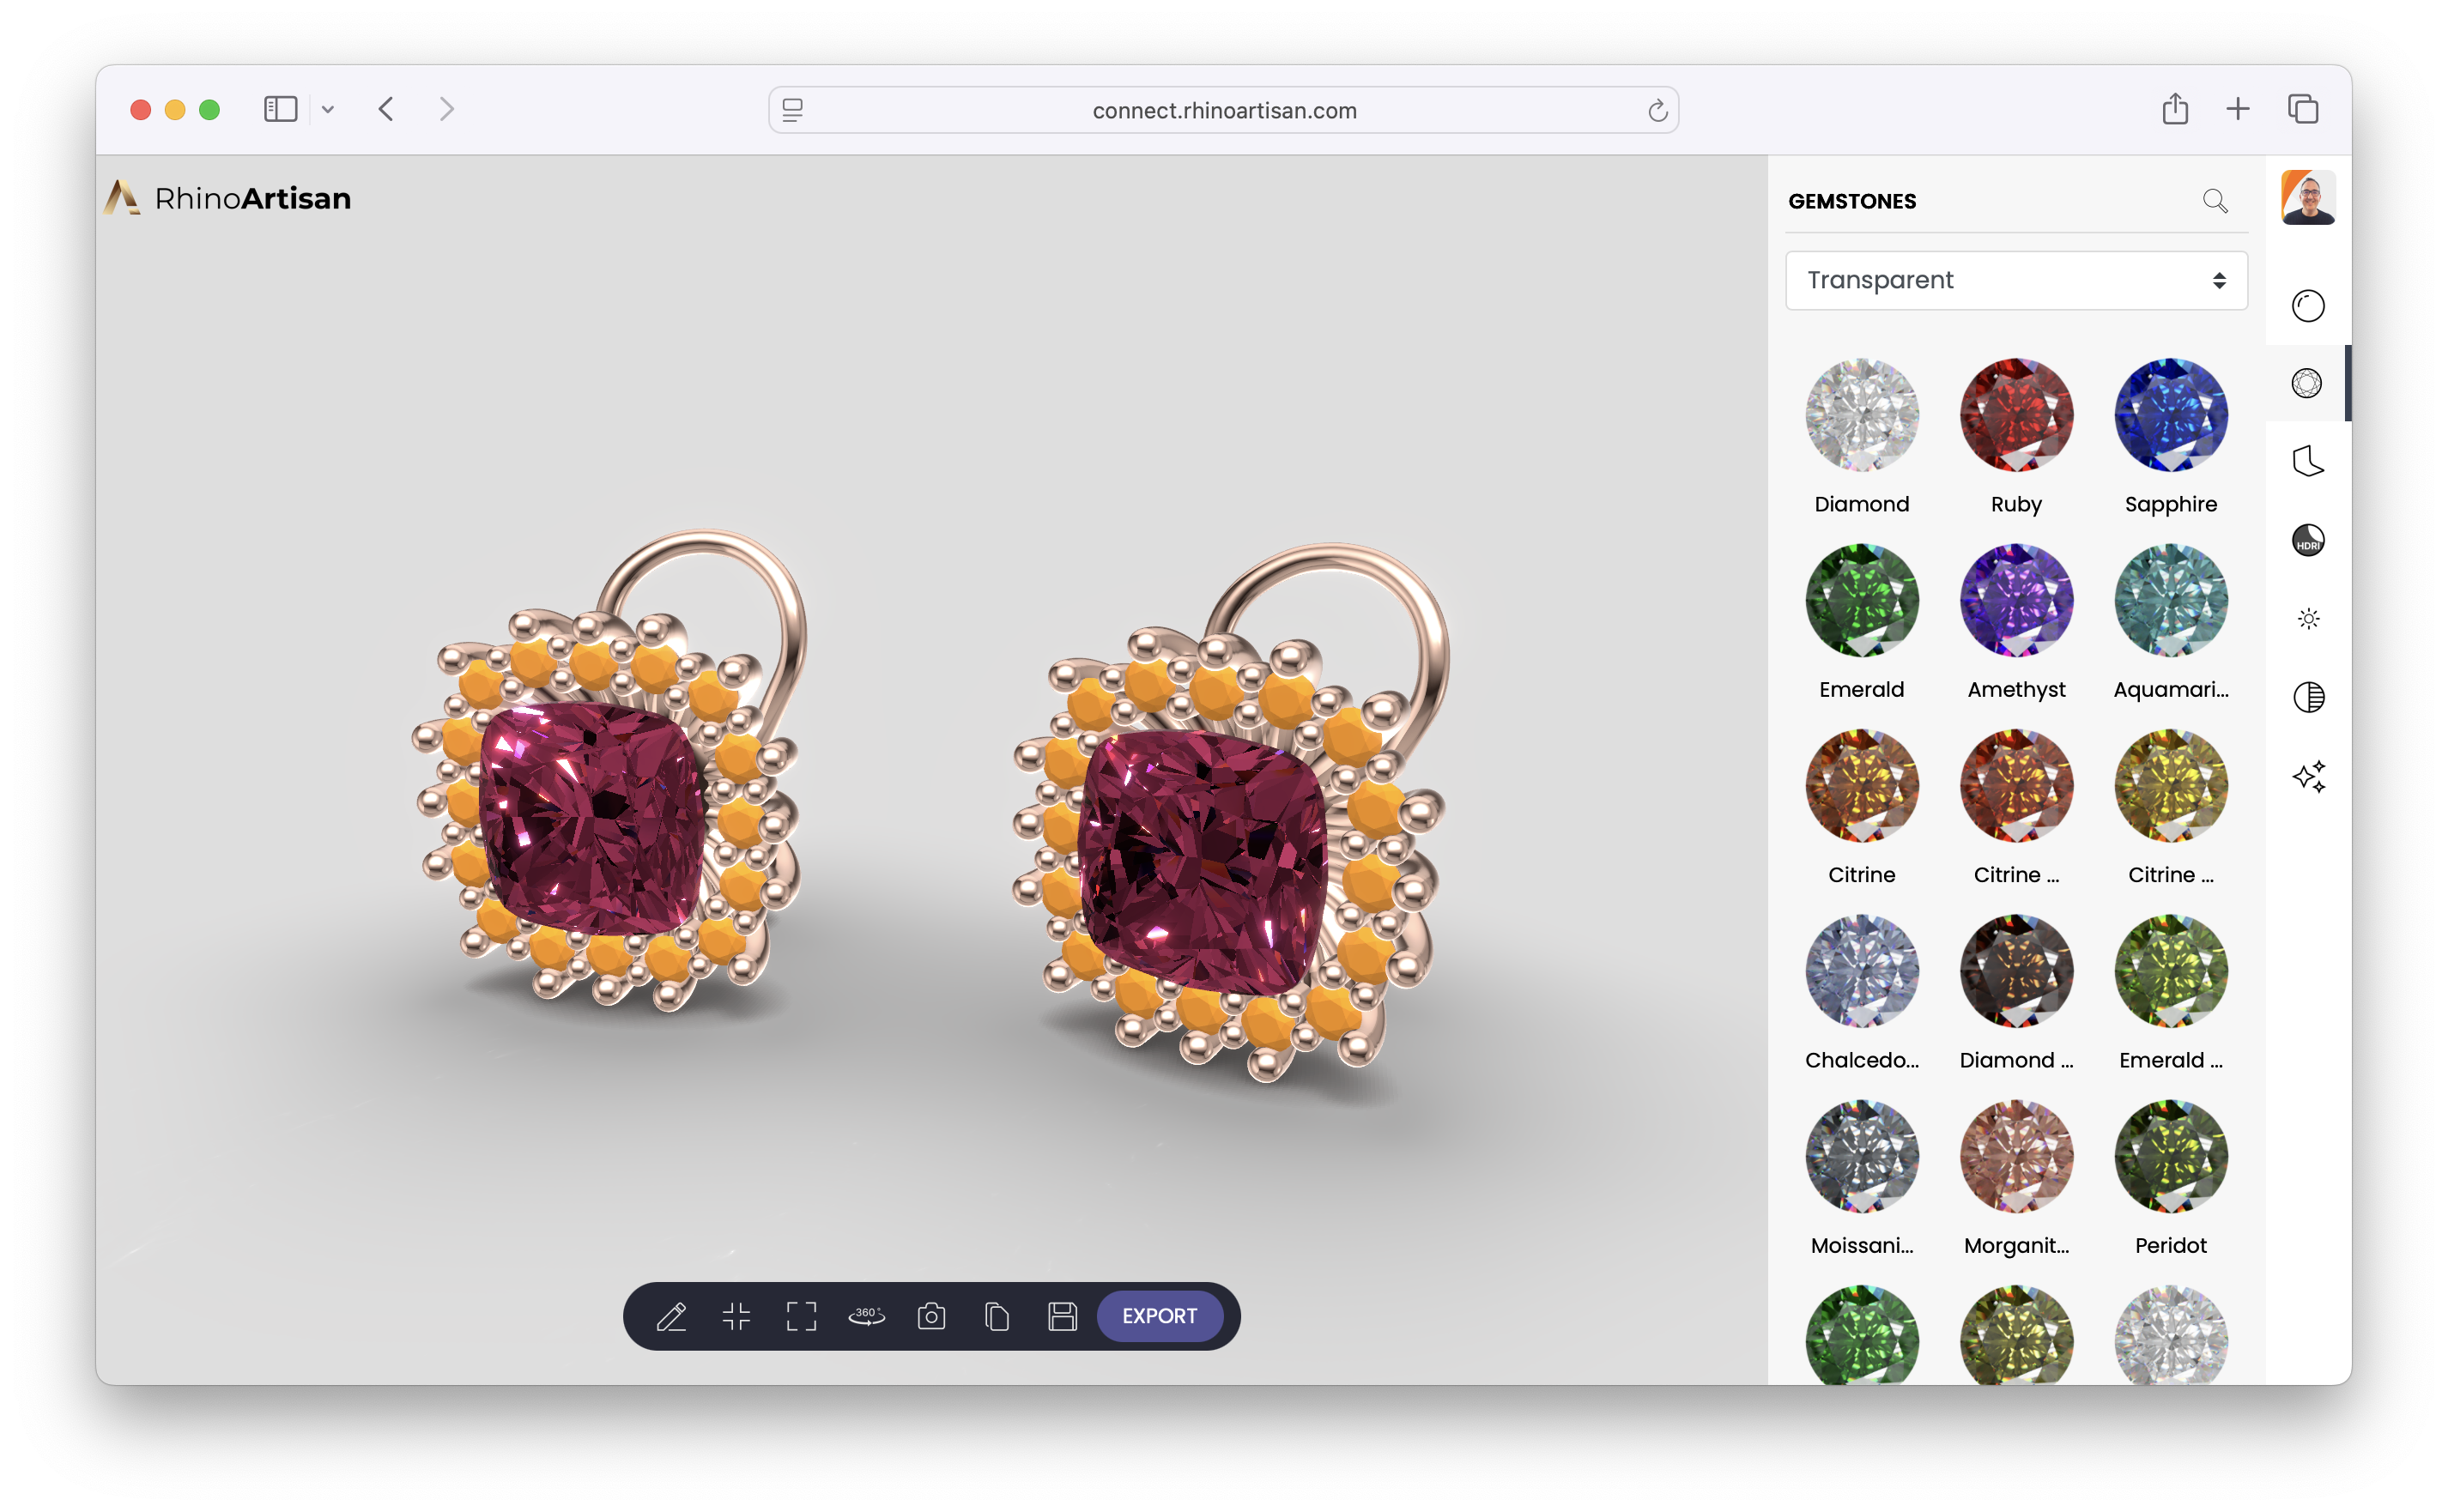Select the Moissanite gemstone thumbnail
This screenshot has width=2448, height=1512.
(x=1861, y=1156)
